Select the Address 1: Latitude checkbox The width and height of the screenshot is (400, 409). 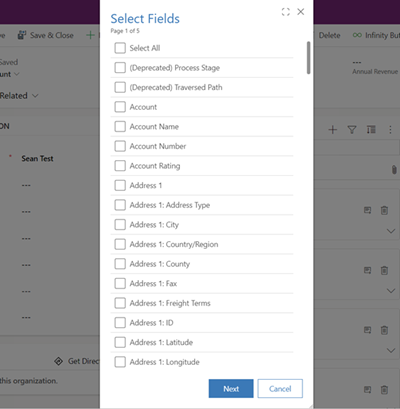coord(120,342)
